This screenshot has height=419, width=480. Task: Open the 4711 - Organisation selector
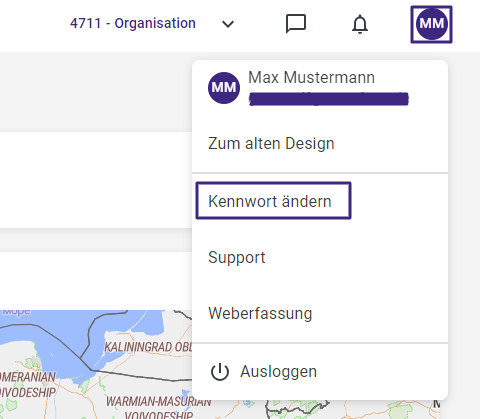click(x=133, y=23)
